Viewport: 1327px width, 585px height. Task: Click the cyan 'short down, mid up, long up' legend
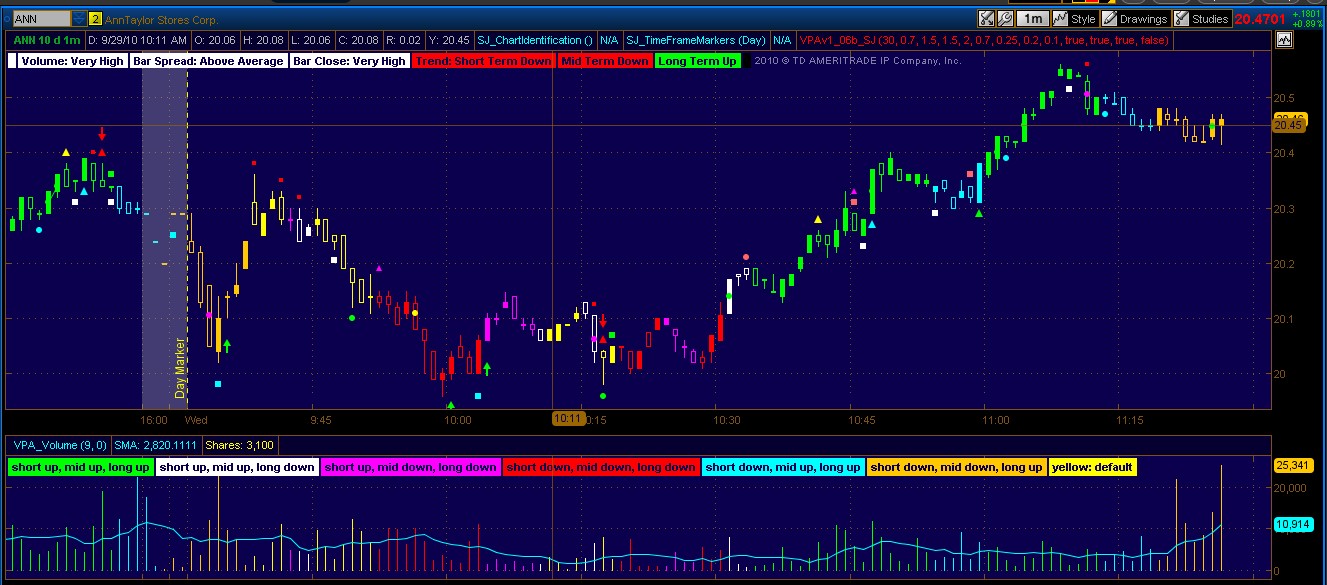click(782, 467)
